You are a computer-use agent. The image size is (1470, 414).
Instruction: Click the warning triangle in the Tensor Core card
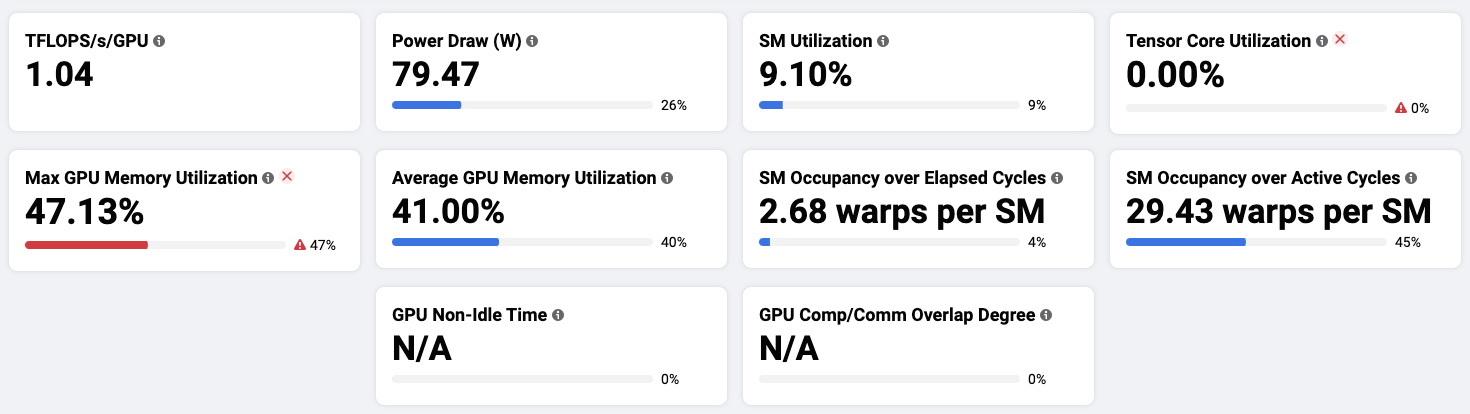point(1400,108)
